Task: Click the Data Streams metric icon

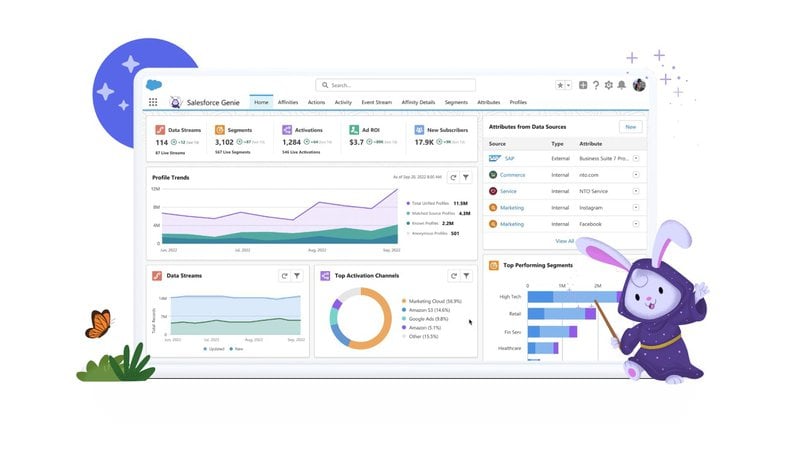Action: click(x=160, y=130)
